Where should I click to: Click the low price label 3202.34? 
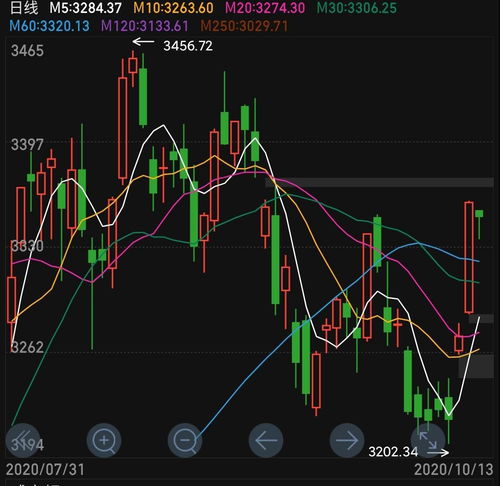(x=393, y=452)
